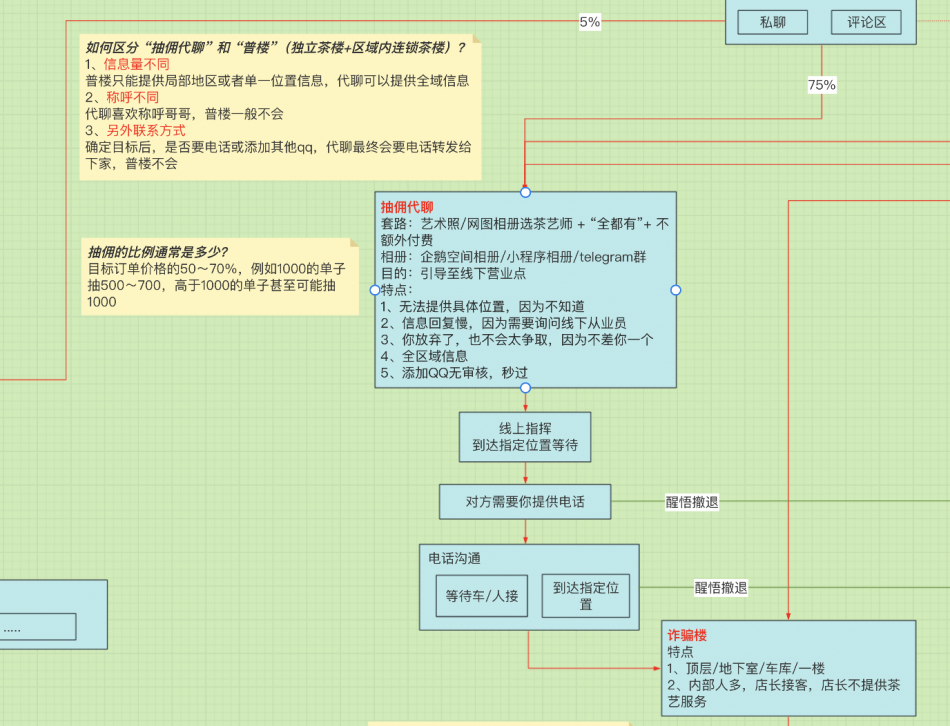Click the left connection handle of 抽佣代聊 node
Image resolution: width=950 pixels, height=726 pixels.
click(x=375, y=290)
